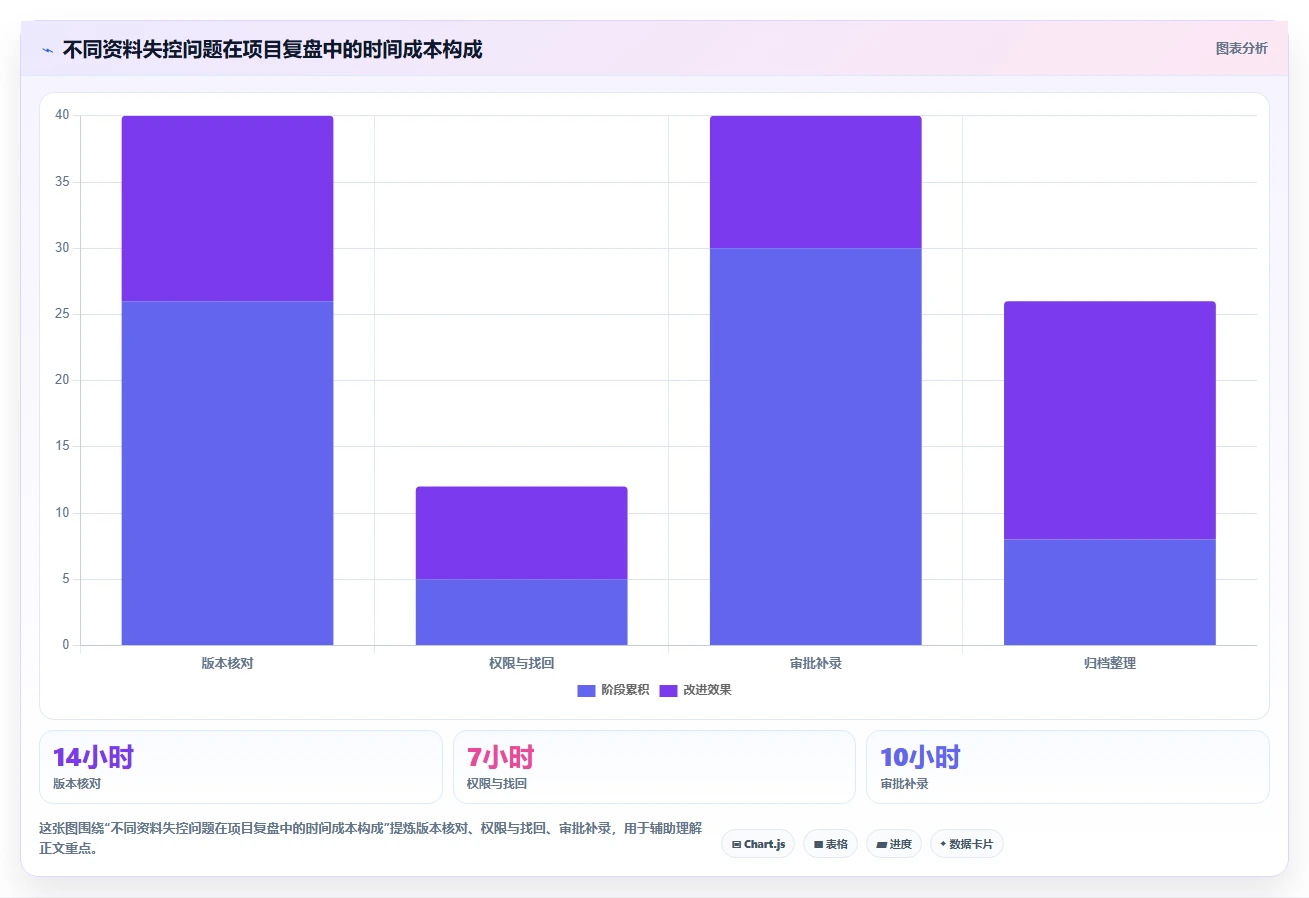Click the blue 阶段累积 legend color box

[x=586, y=690]
